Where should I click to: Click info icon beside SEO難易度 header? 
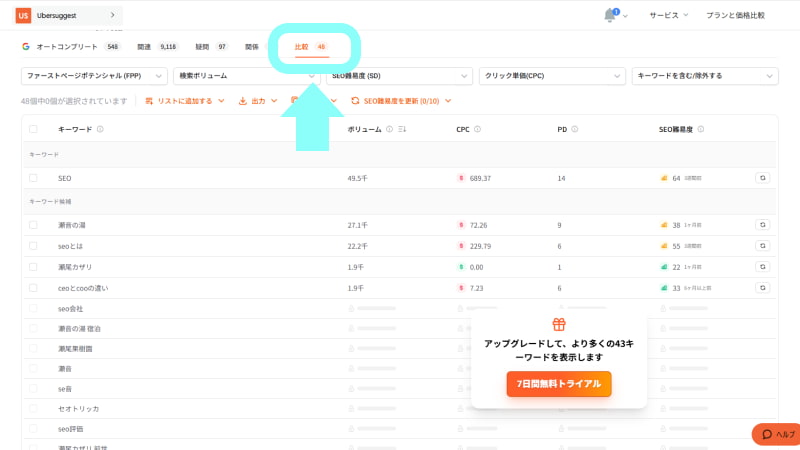click(x=701, y=129)
